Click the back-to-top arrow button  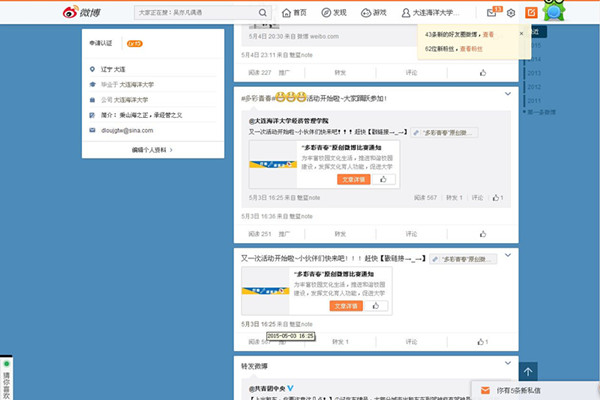(529, 371)
